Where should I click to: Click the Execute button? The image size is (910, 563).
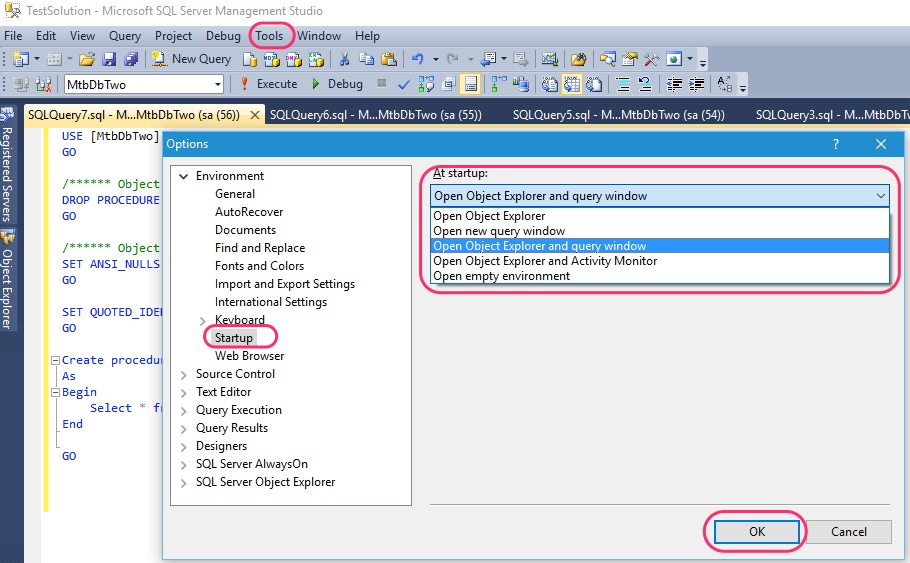point(269,84)
